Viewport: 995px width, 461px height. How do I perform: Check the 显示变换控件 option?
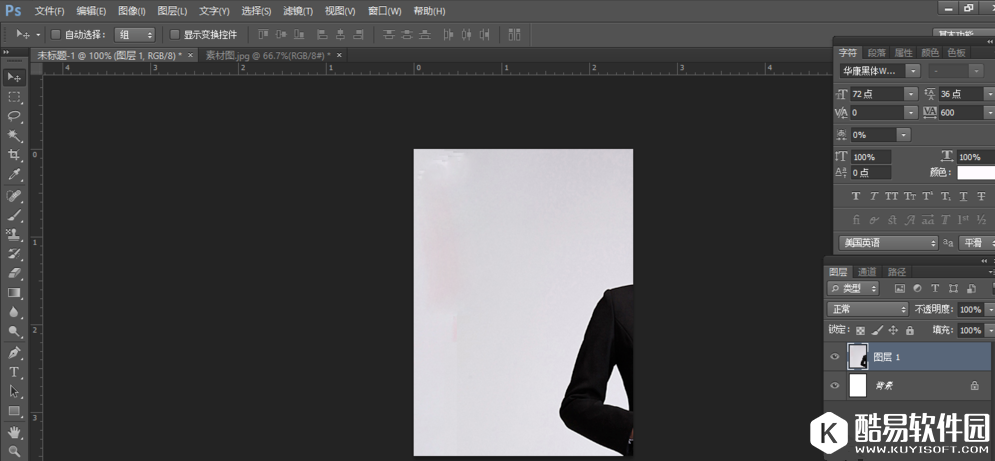174,34
